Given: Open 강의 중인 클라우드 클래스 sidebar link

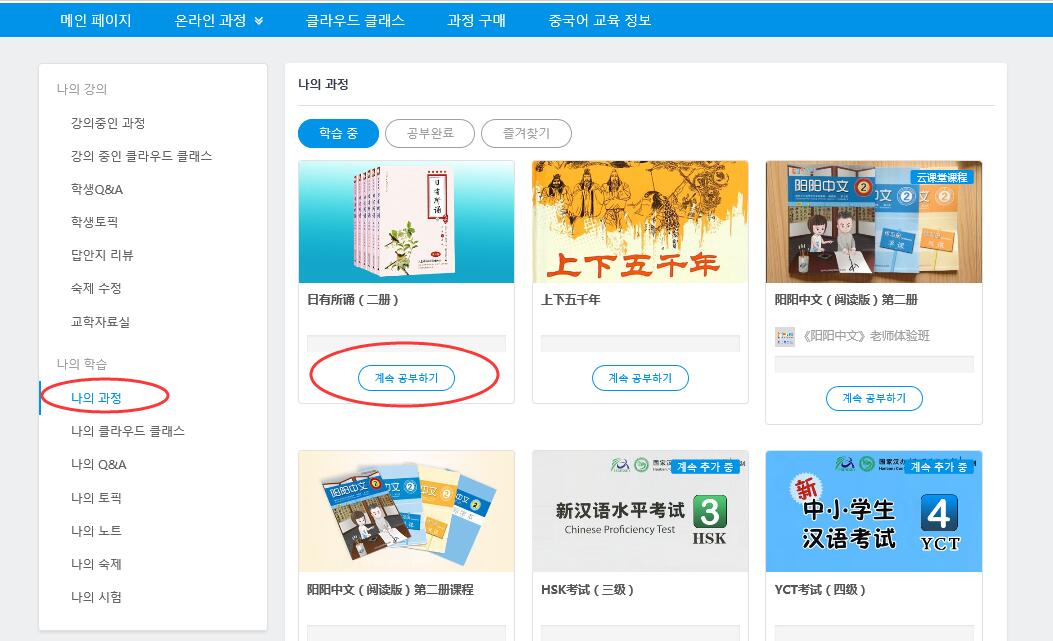Looking at the screenshot, I should click(x=142, y=156).
